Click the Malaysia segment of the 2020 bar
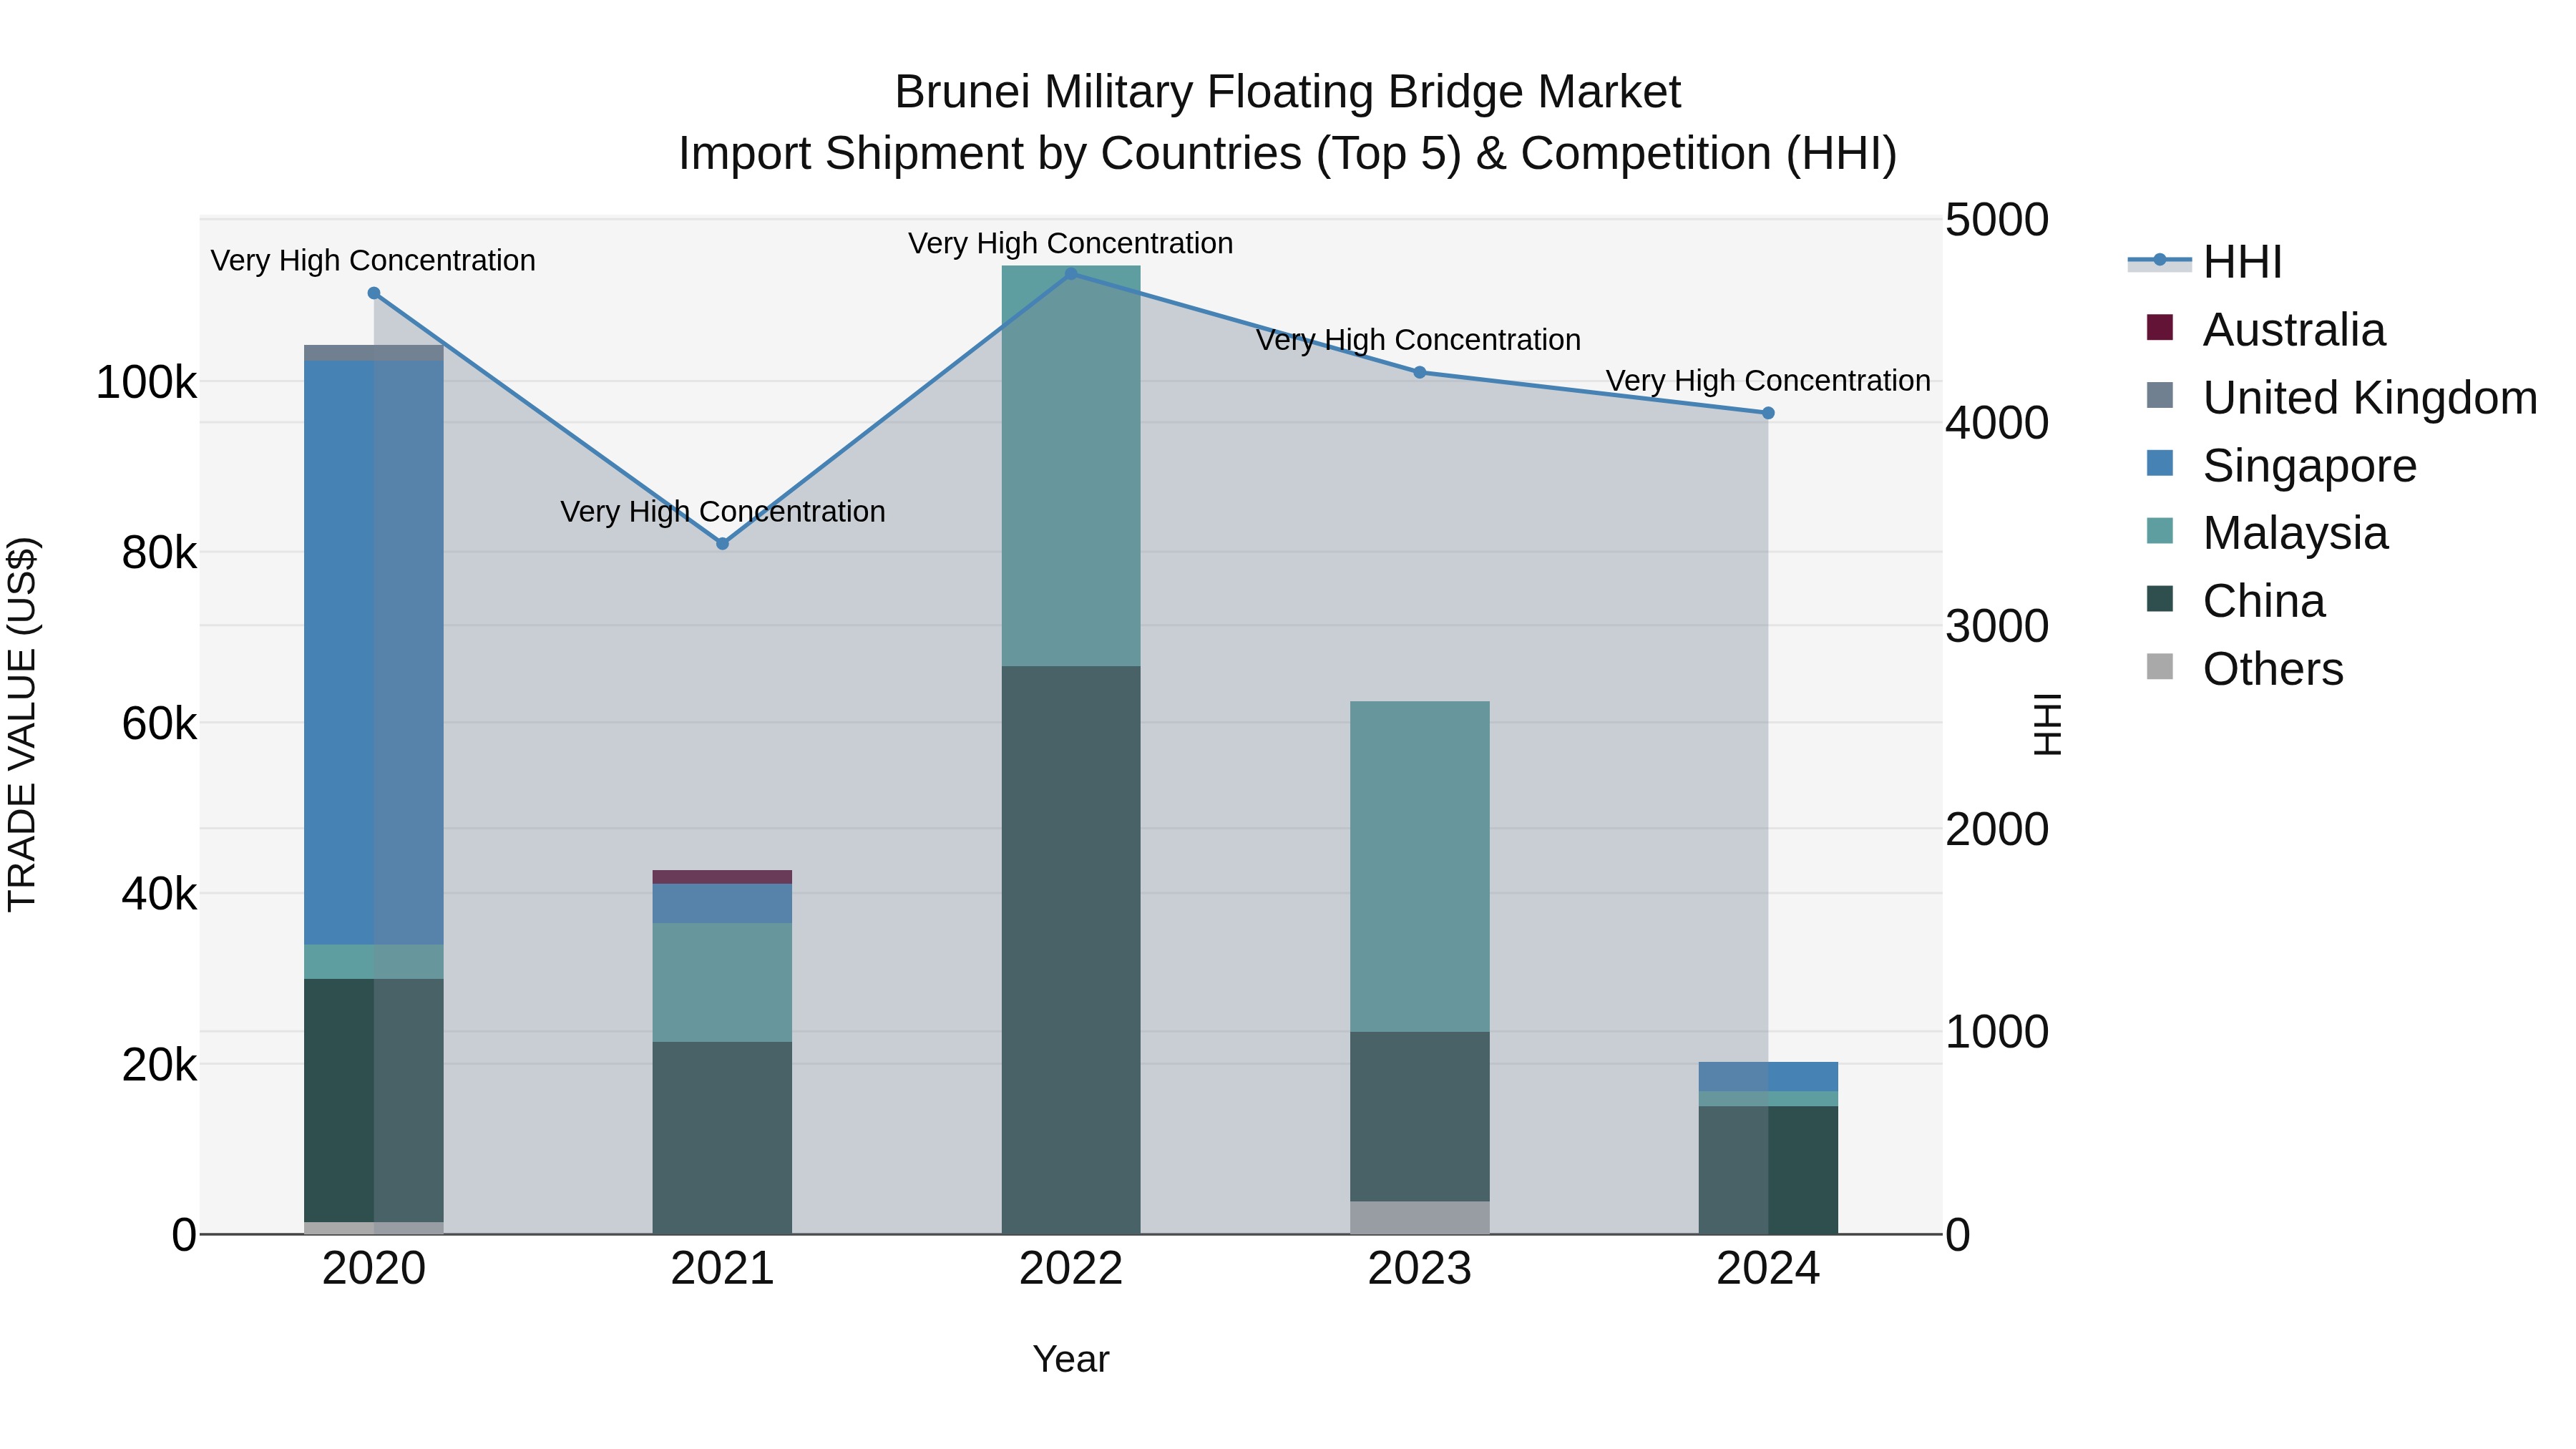The image size is (2576, 1449). point(374,962)
